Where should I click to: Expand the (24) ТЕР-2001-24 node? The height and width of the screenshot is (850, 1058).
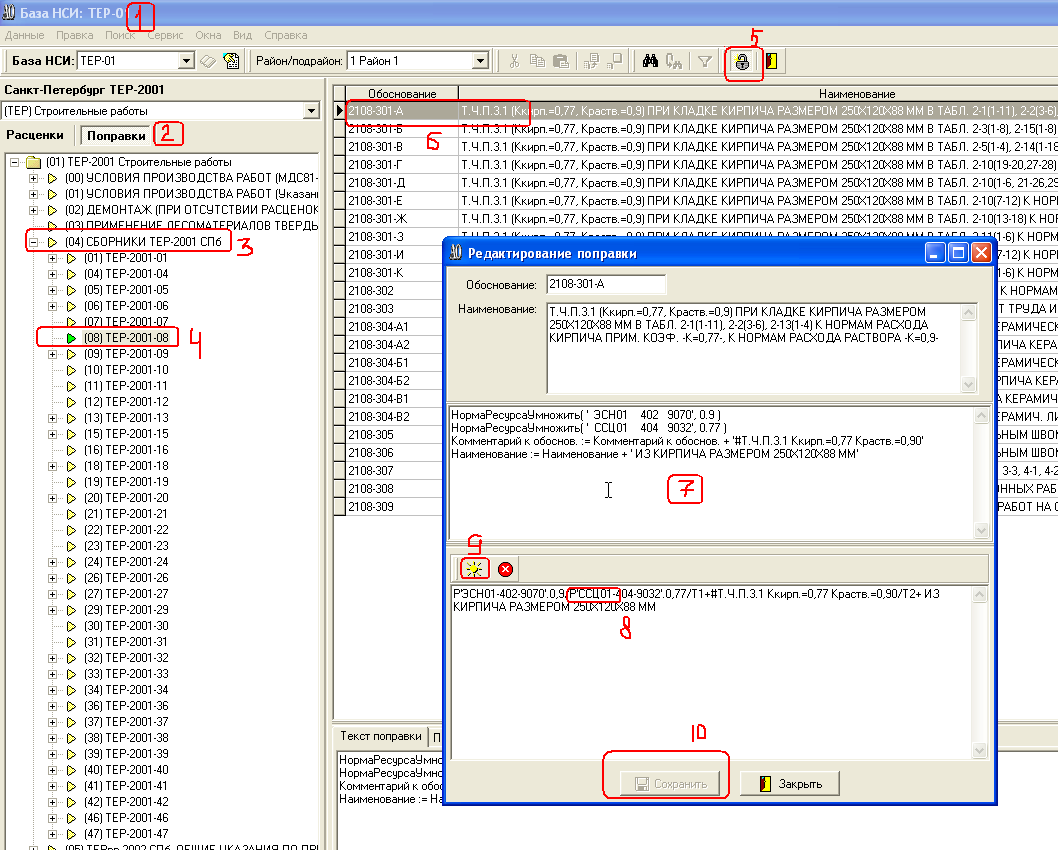coord(52,562)
